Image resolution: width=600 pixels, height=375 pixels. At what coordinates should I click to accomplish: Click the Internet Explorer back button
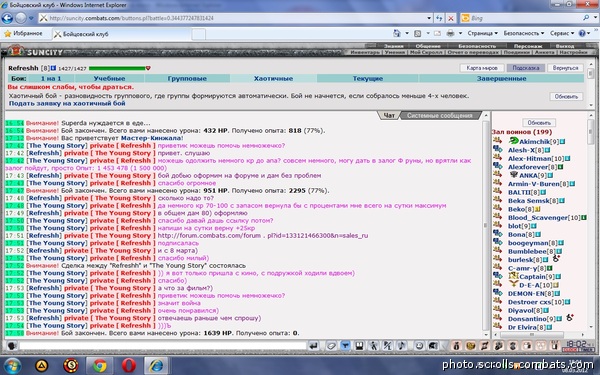[8, 18]
